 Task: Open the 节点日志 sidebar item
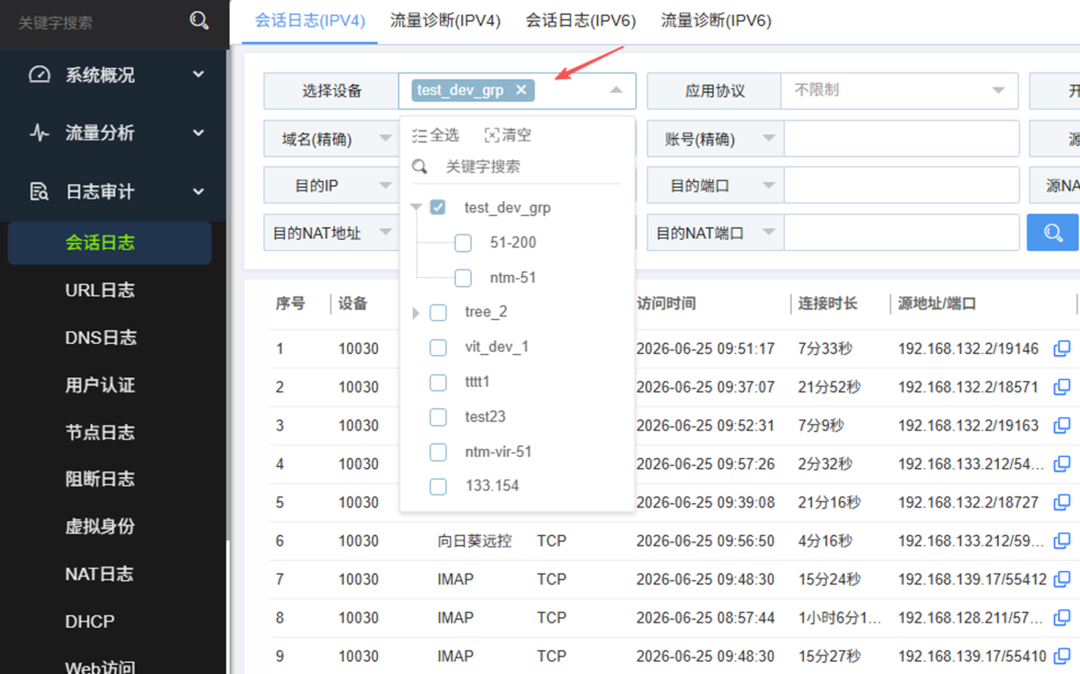[x=100, y=432]
